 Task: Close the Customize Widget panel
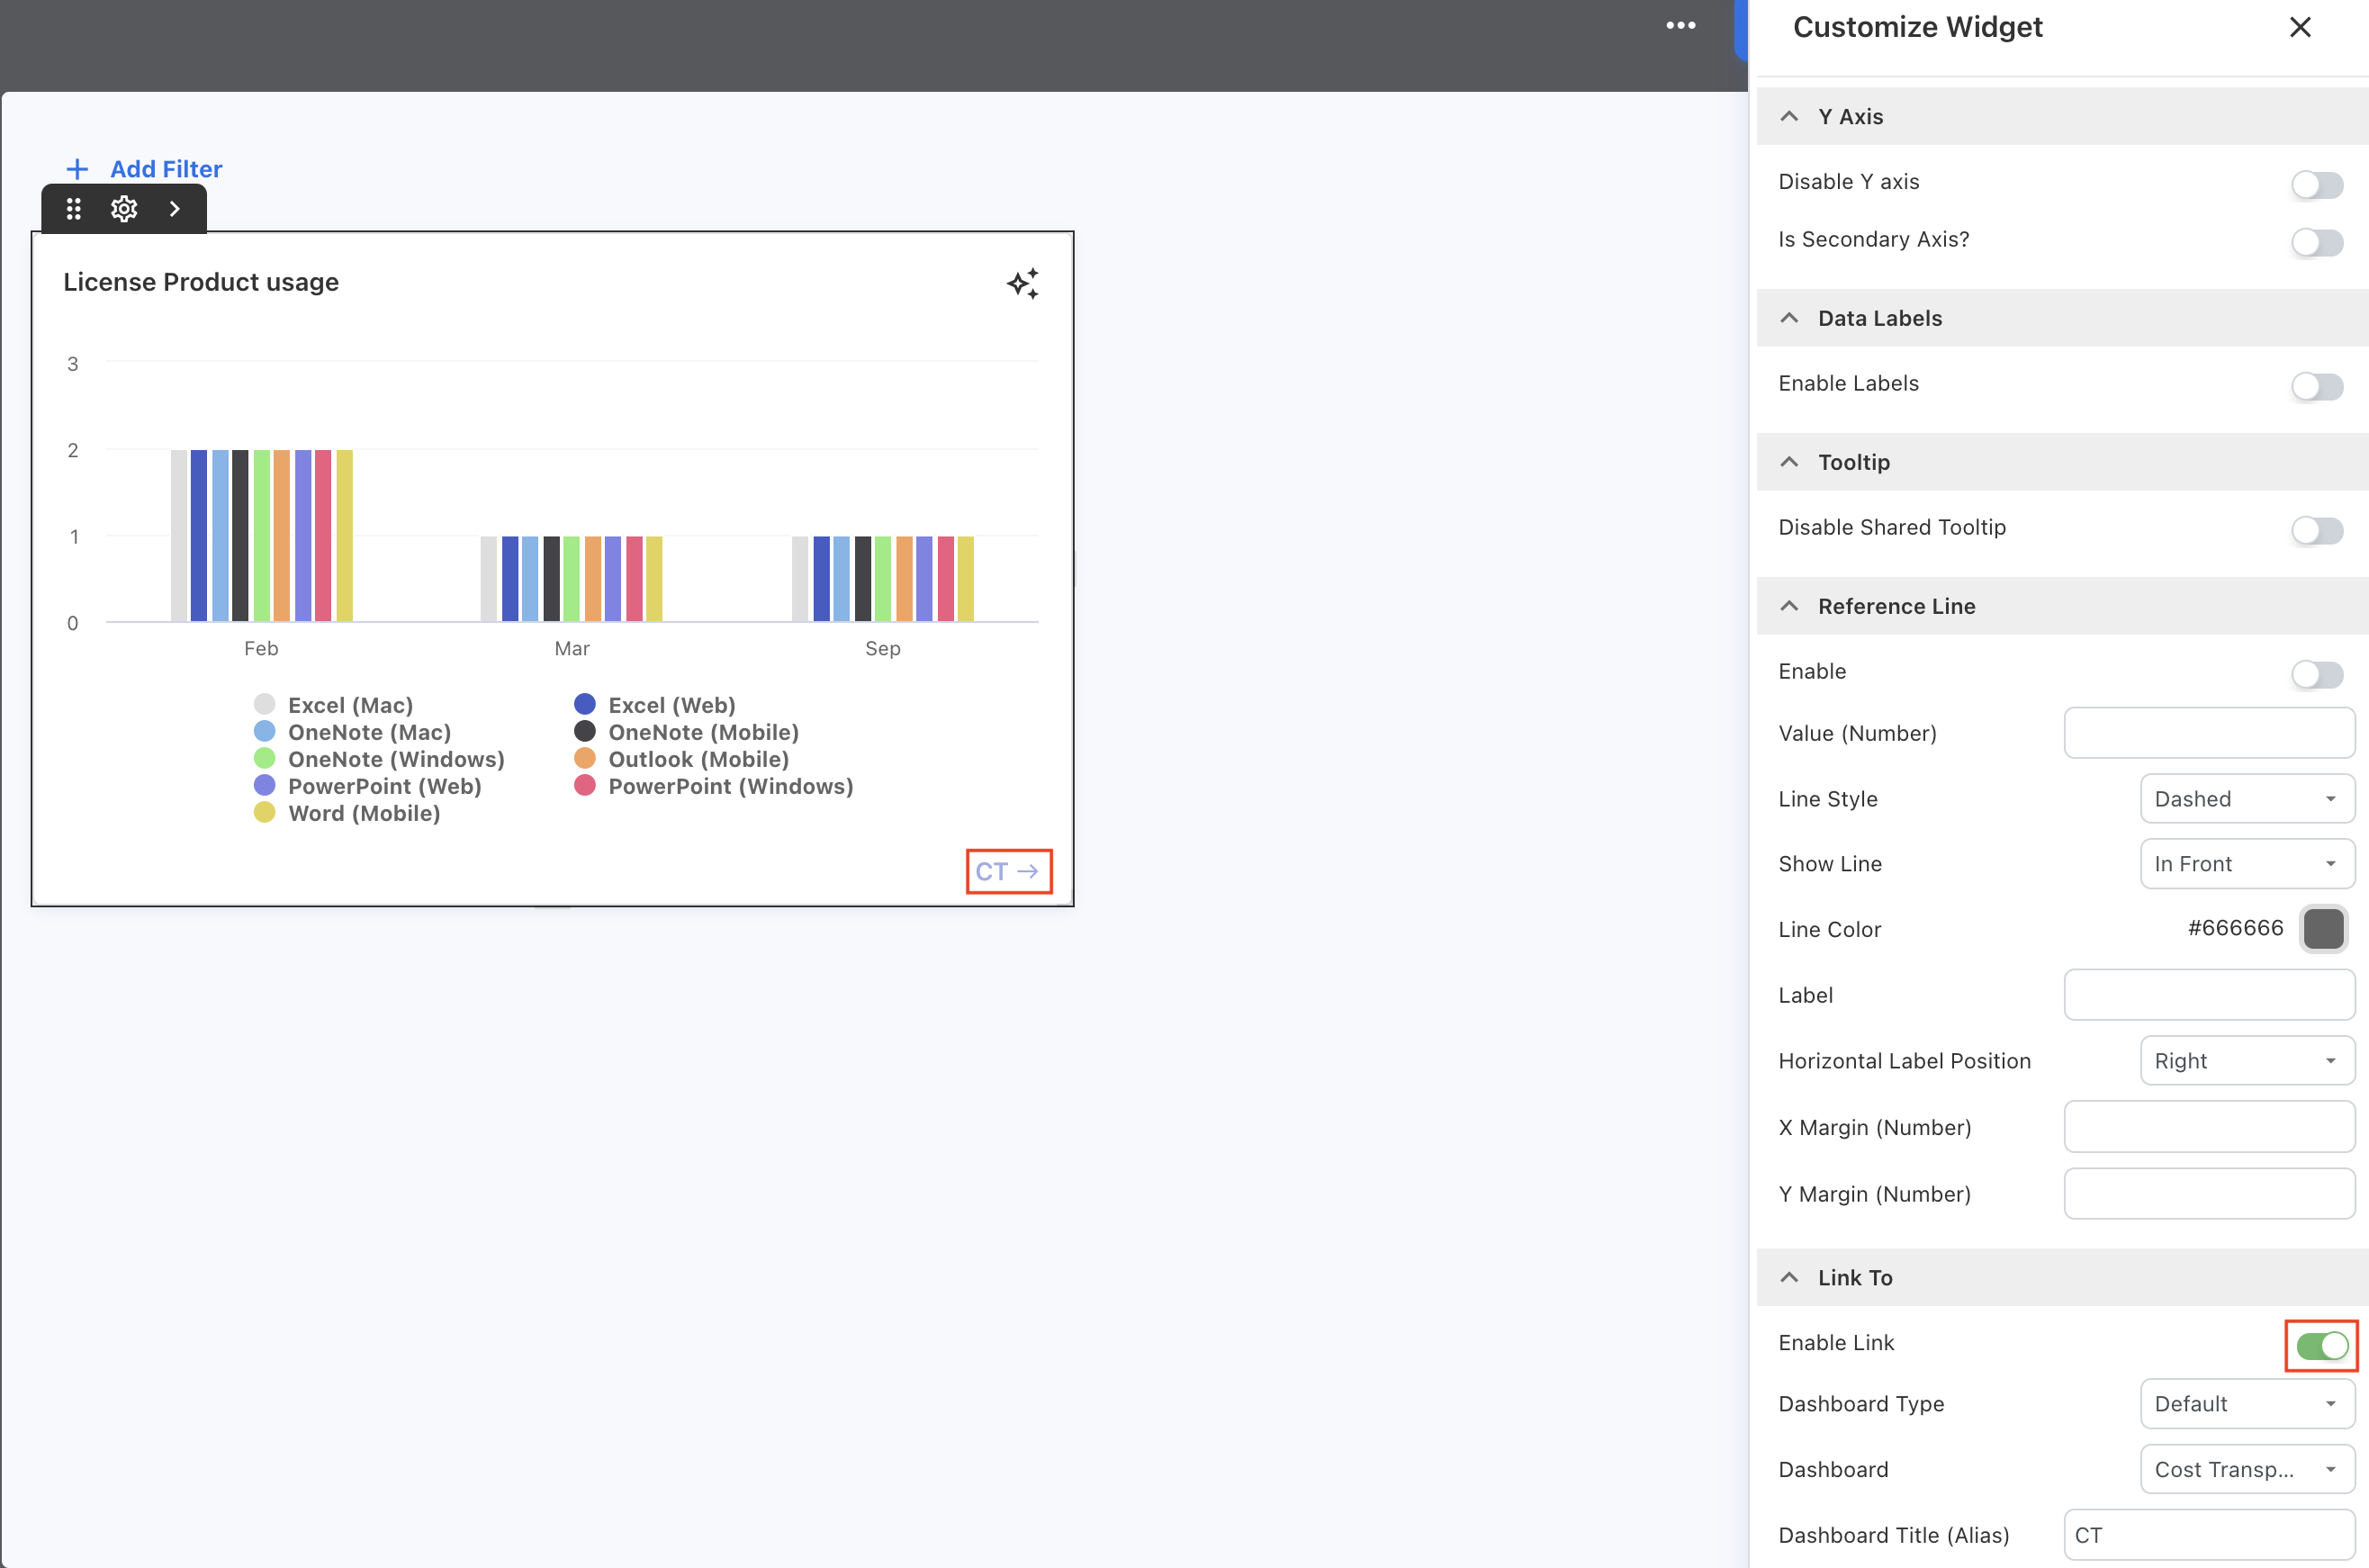tap(2300, 27)
